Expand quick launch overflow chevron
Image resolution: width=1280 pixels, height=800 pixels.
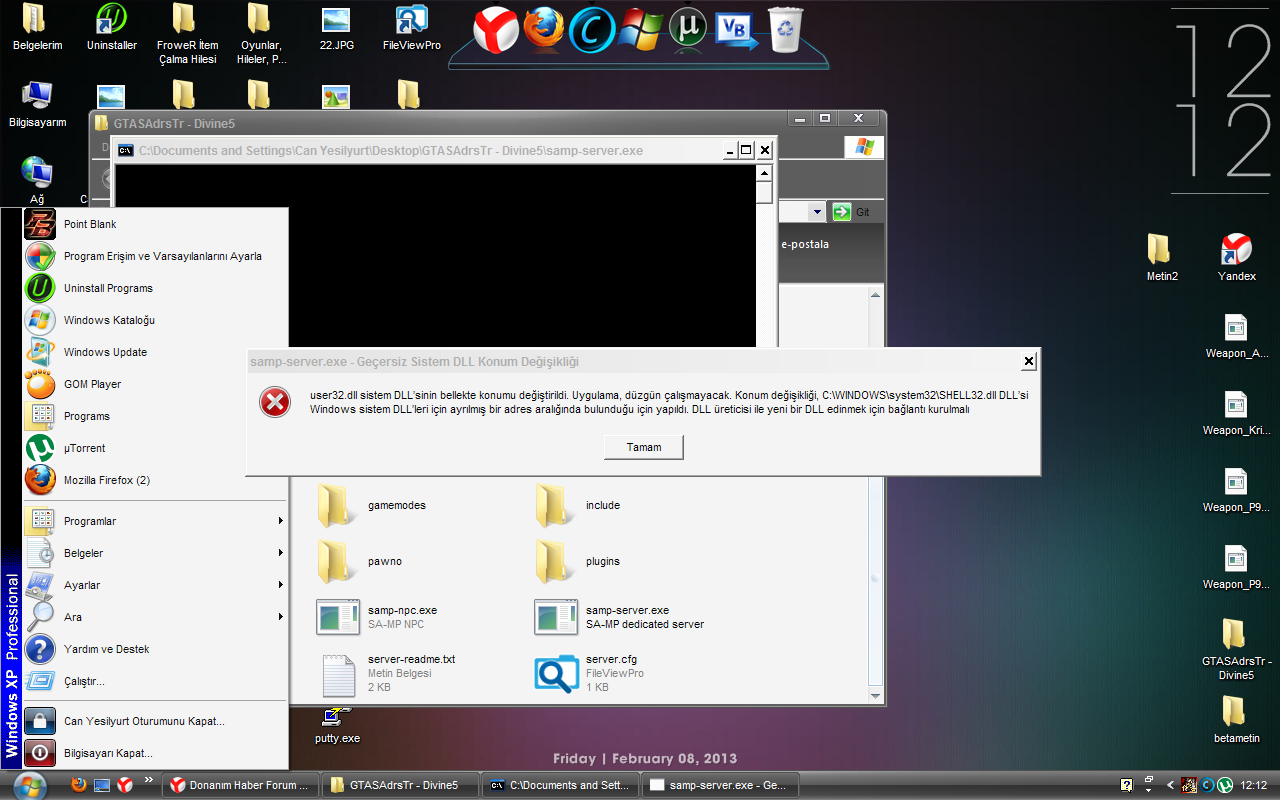coord(149,780)
